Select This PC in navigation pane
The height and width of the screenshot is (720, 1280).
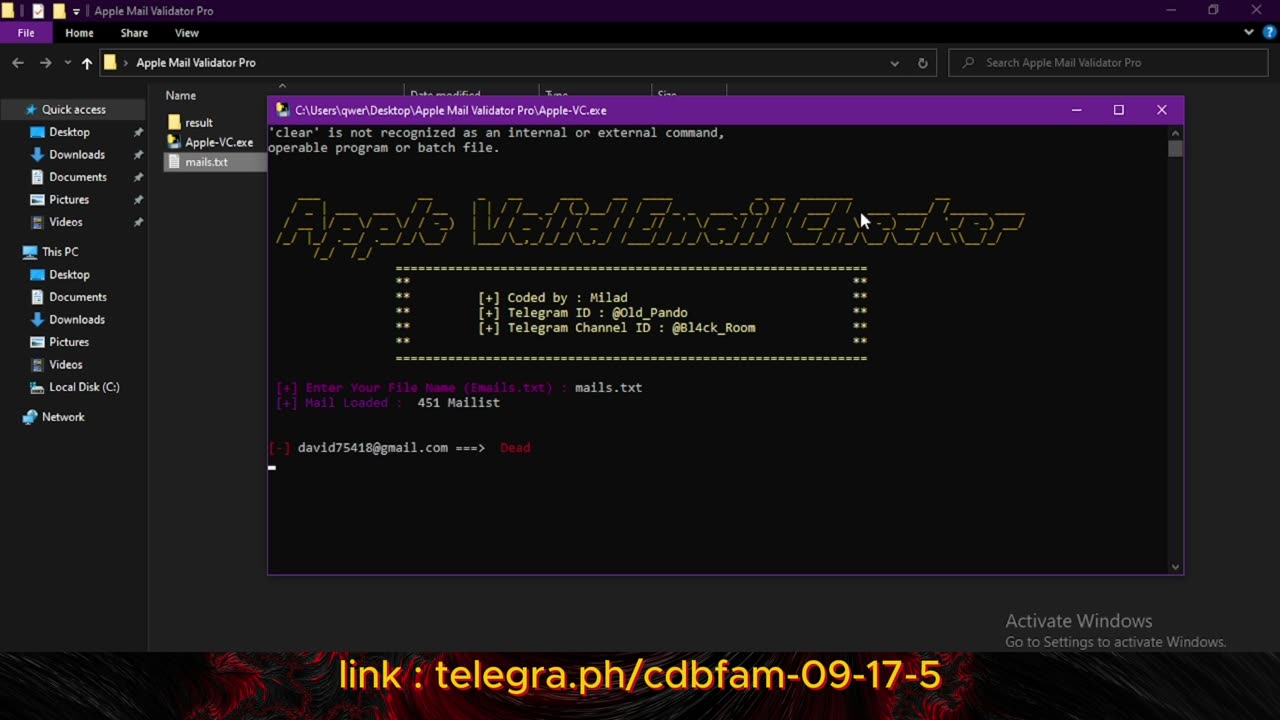click(x=60, y=252)
